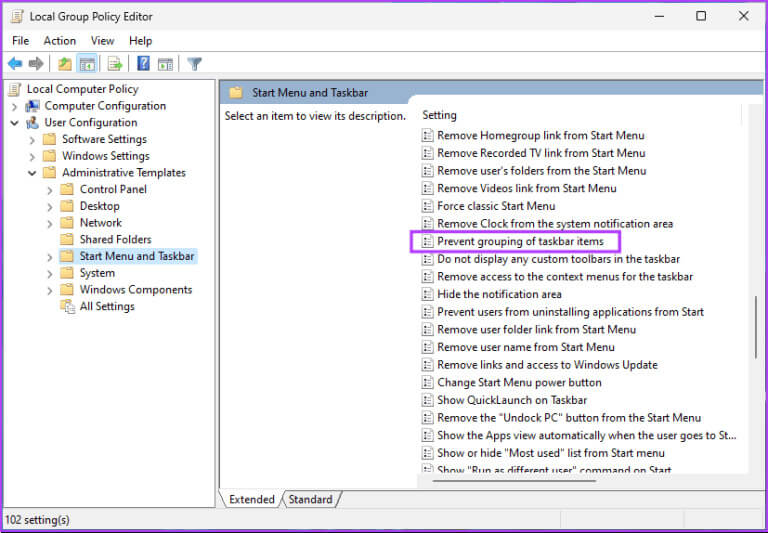768x533 pixels.
Task: Select the Desktop tree item
Action: [x=100, y=206]
